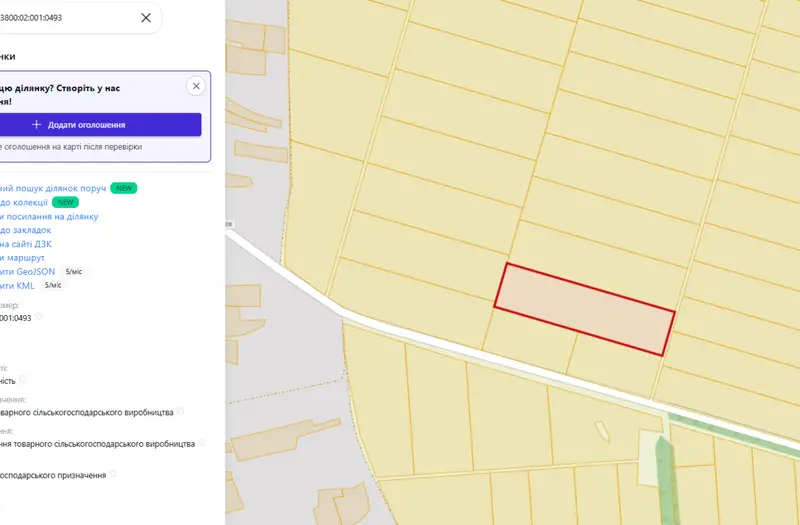This screenshot has width=800, height=525.
Task: Download the parcel as KML
Action: [x=17, y=285]
